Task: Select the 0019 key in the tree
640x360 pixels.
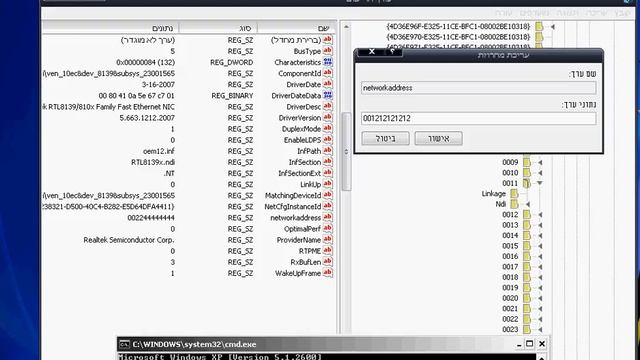Action: click(x=510, y=288)
